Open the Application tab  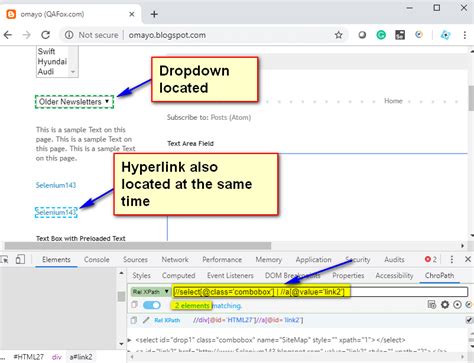[x=313, y=259]
